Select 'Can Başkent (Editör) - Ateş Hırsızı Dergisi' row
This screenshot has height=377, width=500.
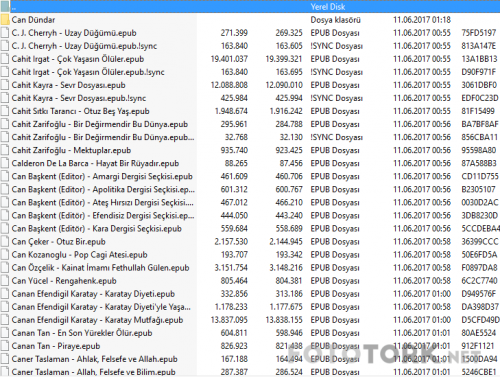click(250, 202)
